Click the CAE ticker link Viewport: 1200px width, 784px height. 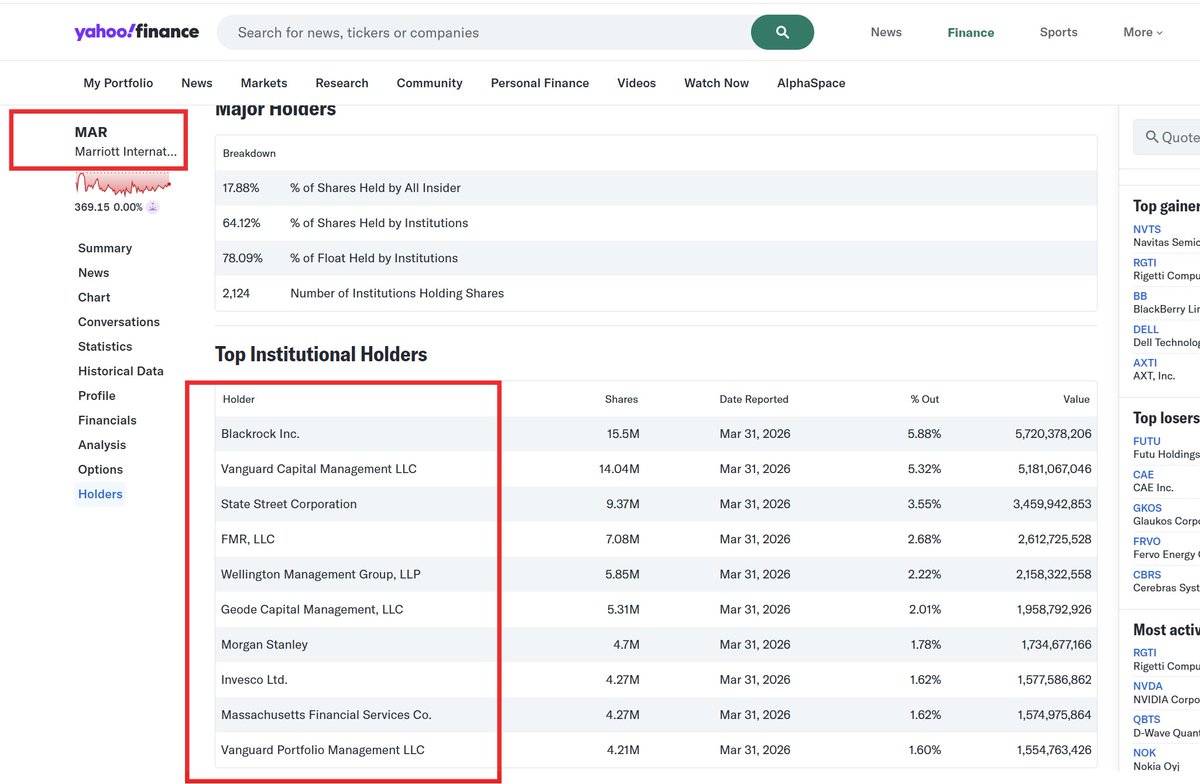click(1143, 475)
